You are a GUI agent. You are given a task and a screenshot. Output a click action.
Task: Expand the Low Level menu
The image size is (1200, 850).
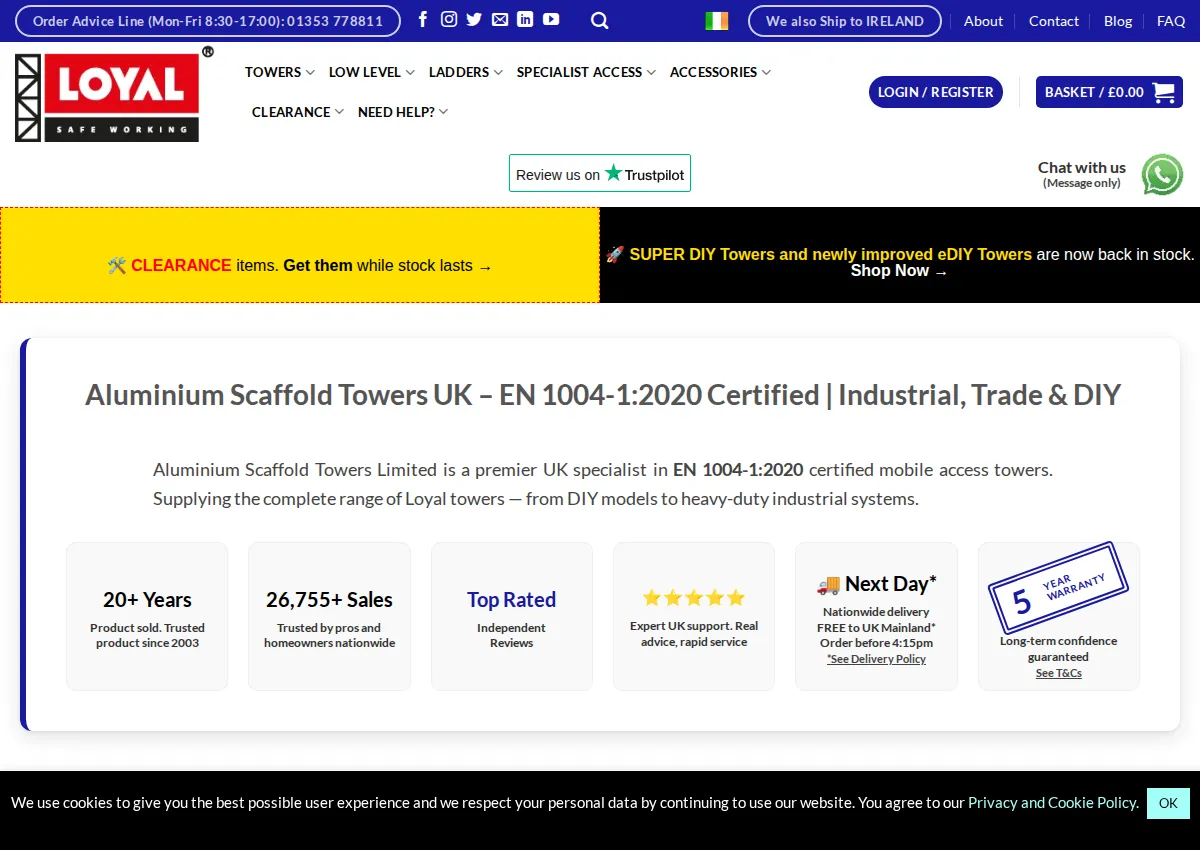[372, 72]
